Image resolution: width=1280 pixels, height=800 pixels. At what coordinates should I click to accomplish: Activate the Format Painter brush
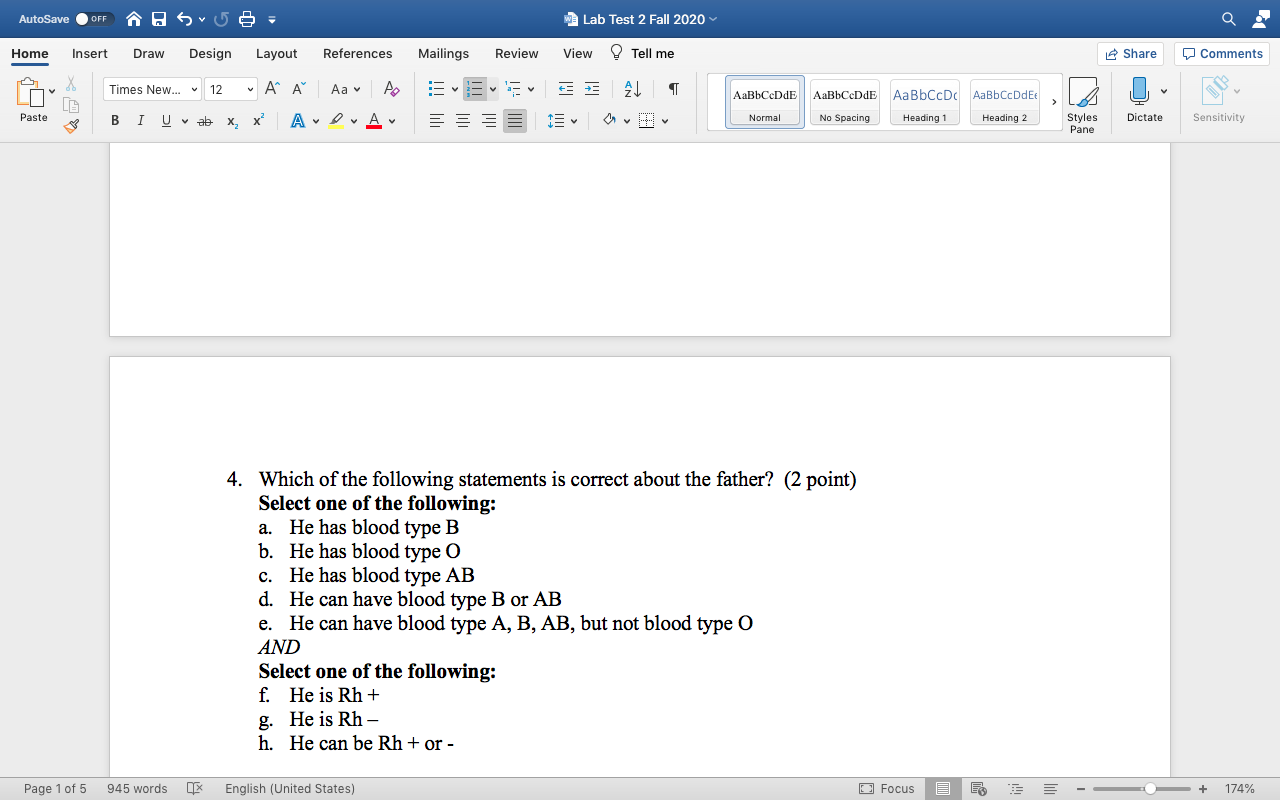(x=71, y=126)
